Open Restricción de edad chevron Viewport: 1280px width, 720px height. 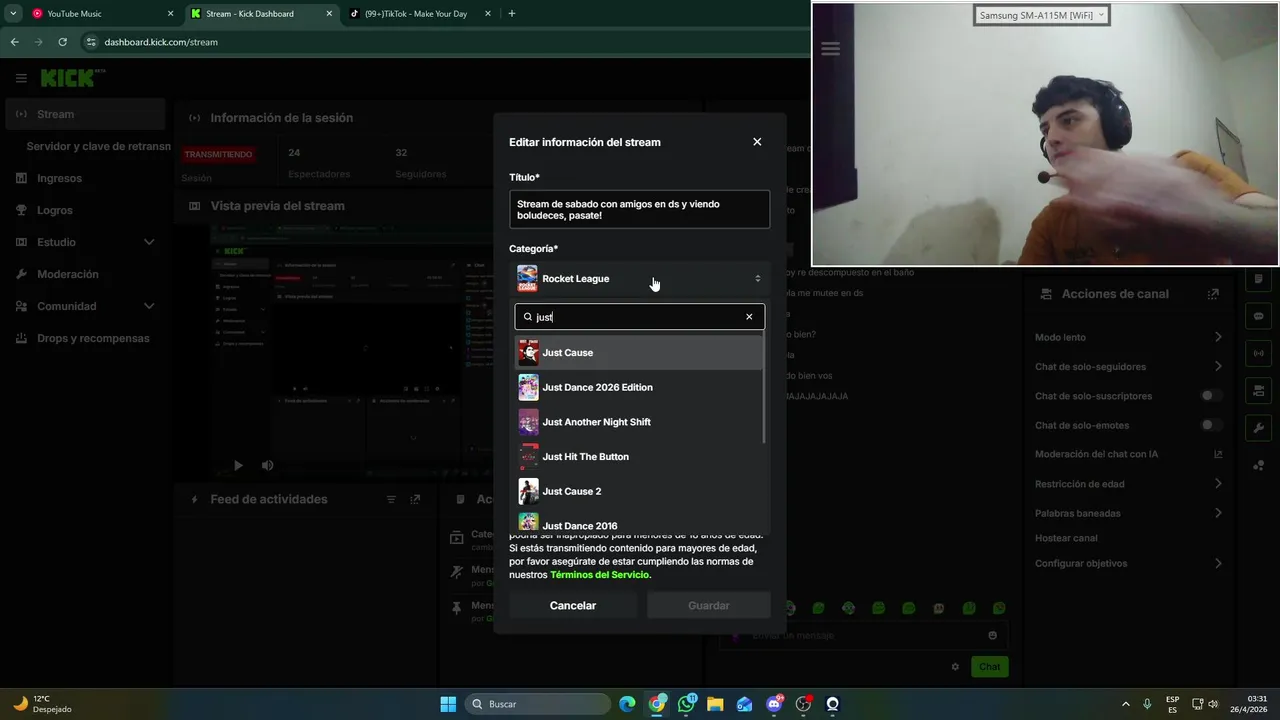click(x=1218, y=484)
